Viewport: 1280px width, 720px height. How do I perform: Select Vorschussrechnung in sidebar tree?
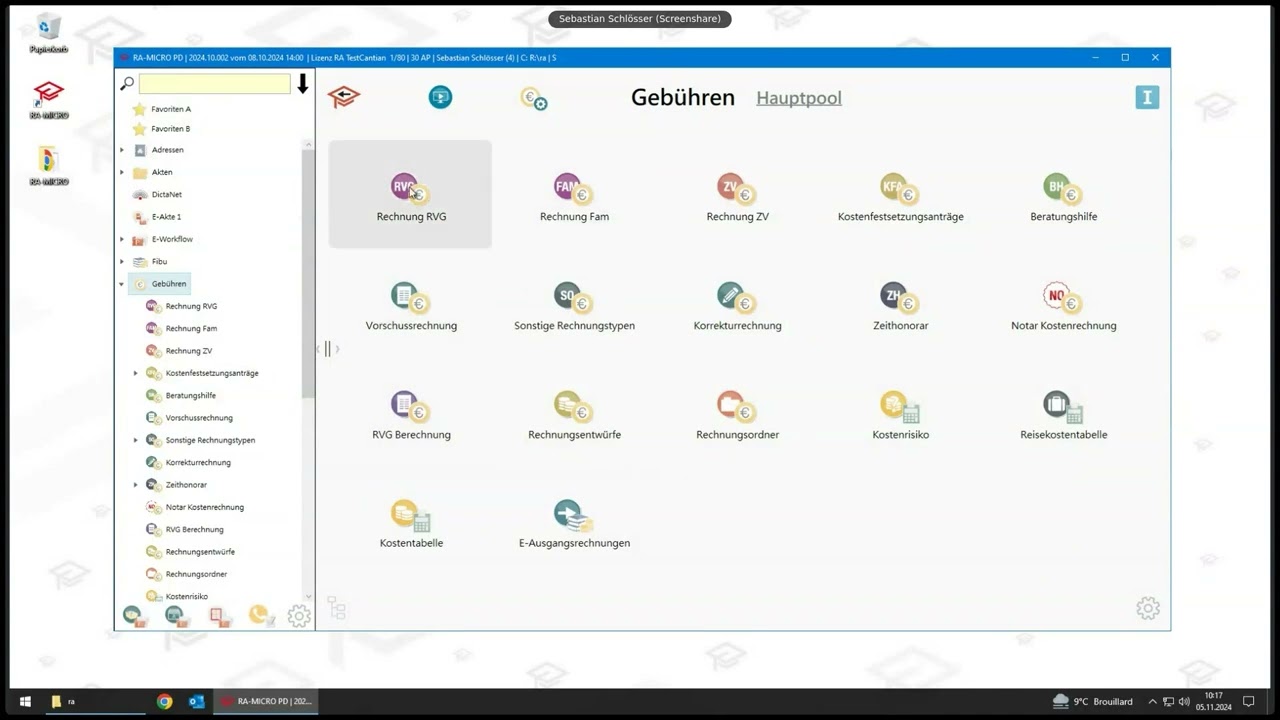[199, 418]
